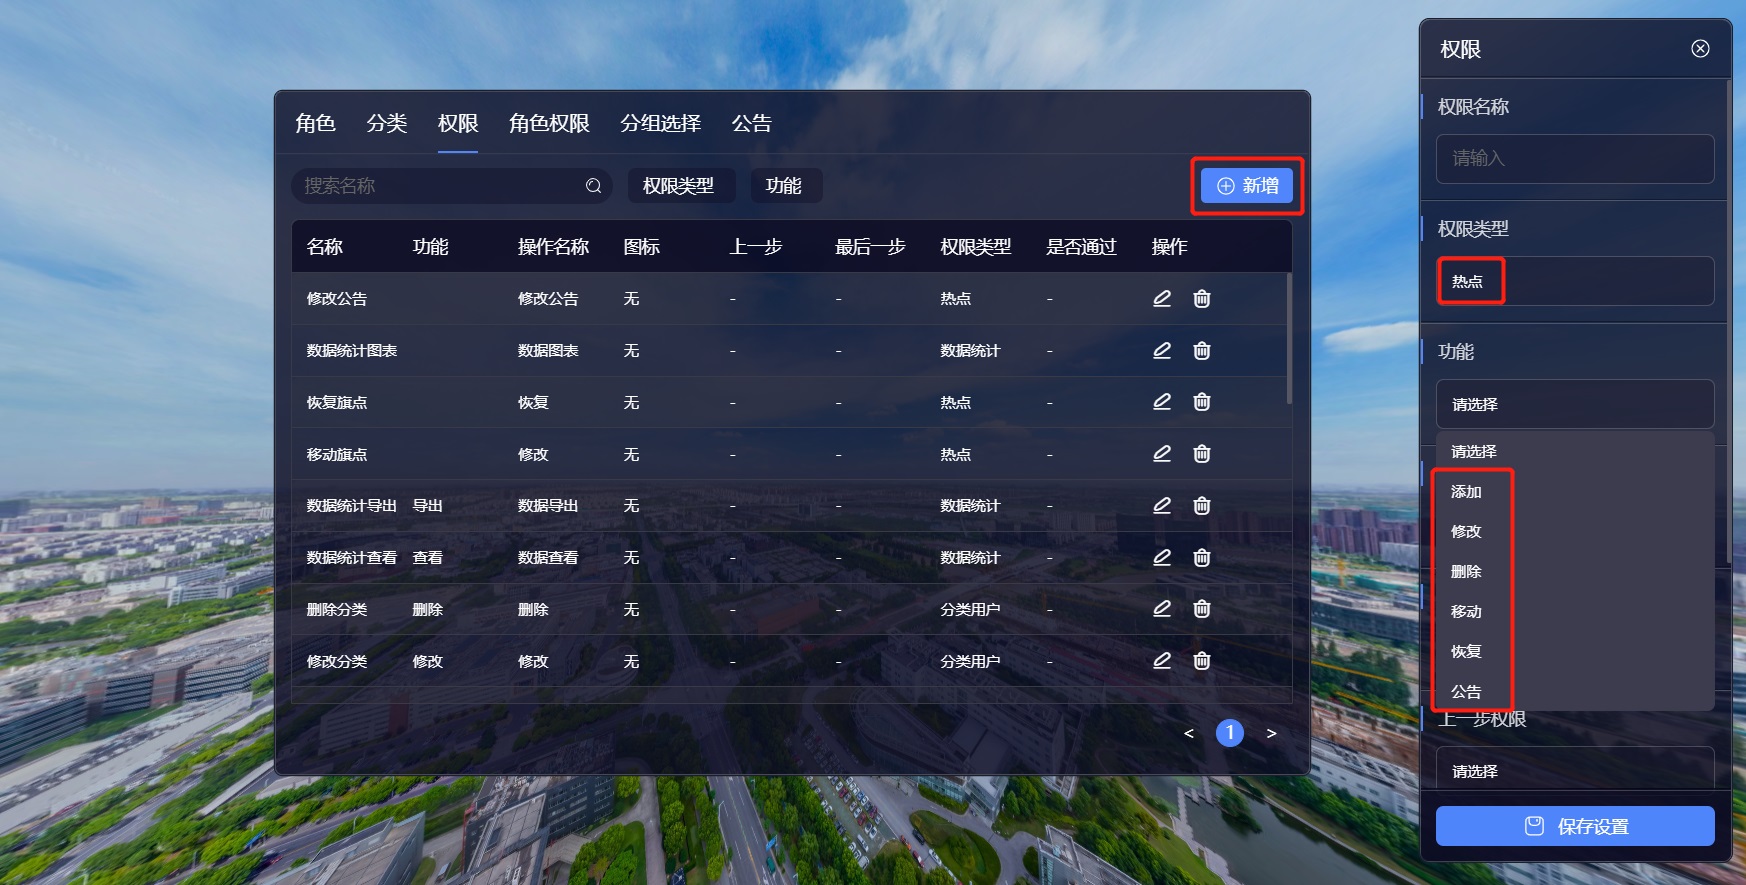Select the 权限 tab
1746x885 pixels.
click(458, 123)
